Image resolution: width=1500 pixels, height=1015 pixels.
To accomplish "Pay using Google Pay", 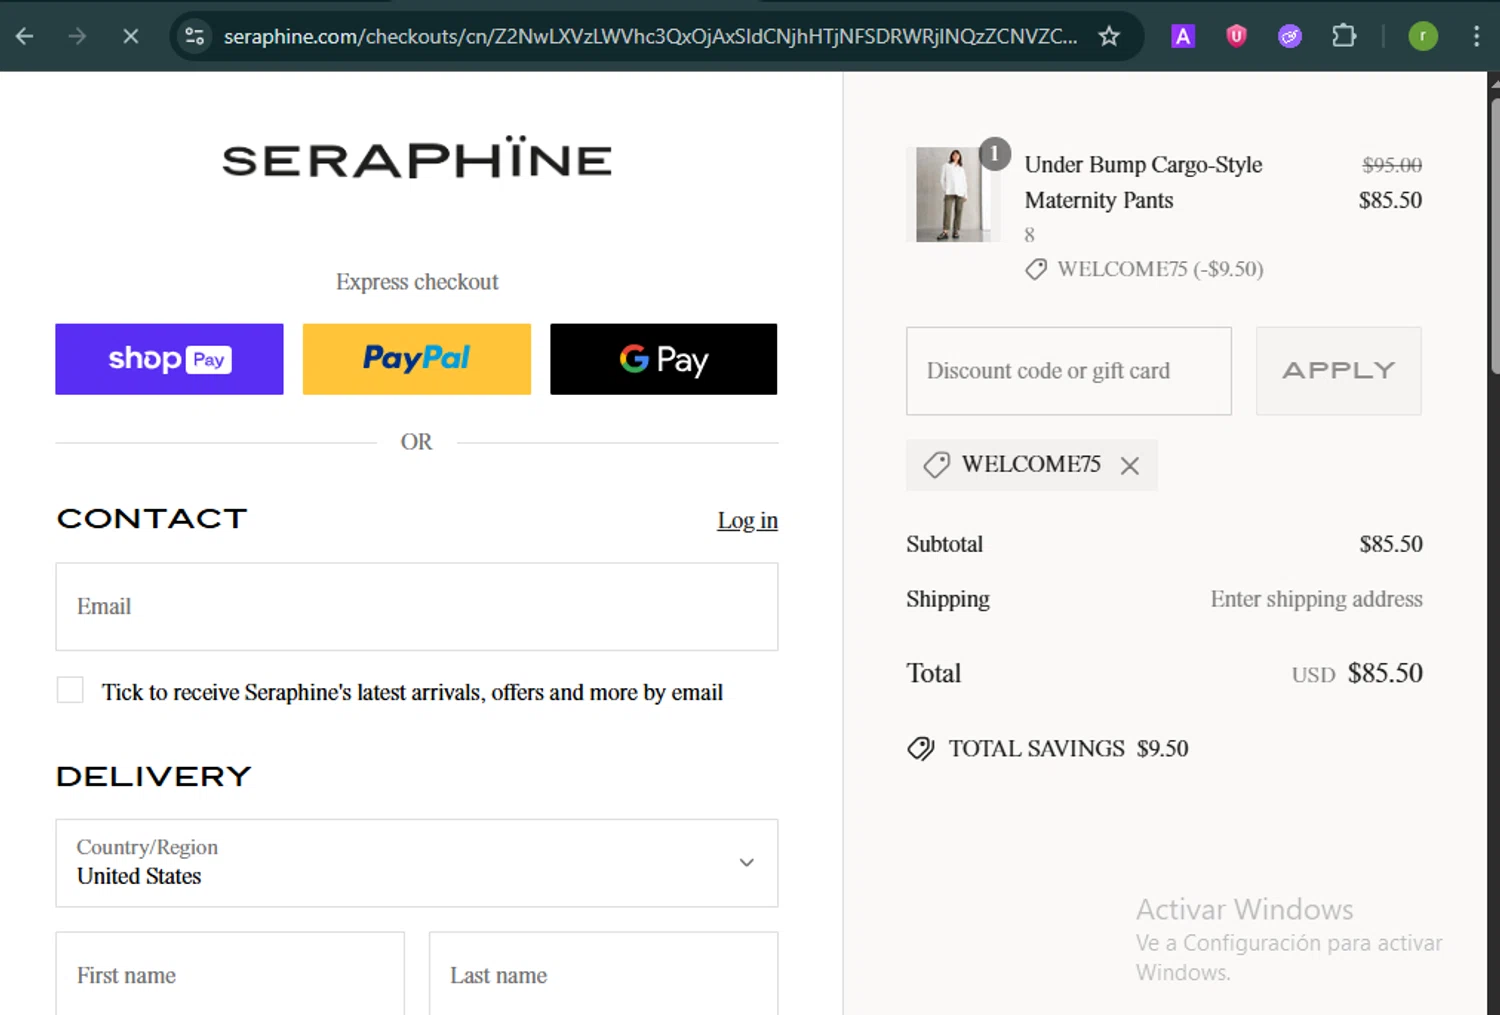I will pos(664,359).
